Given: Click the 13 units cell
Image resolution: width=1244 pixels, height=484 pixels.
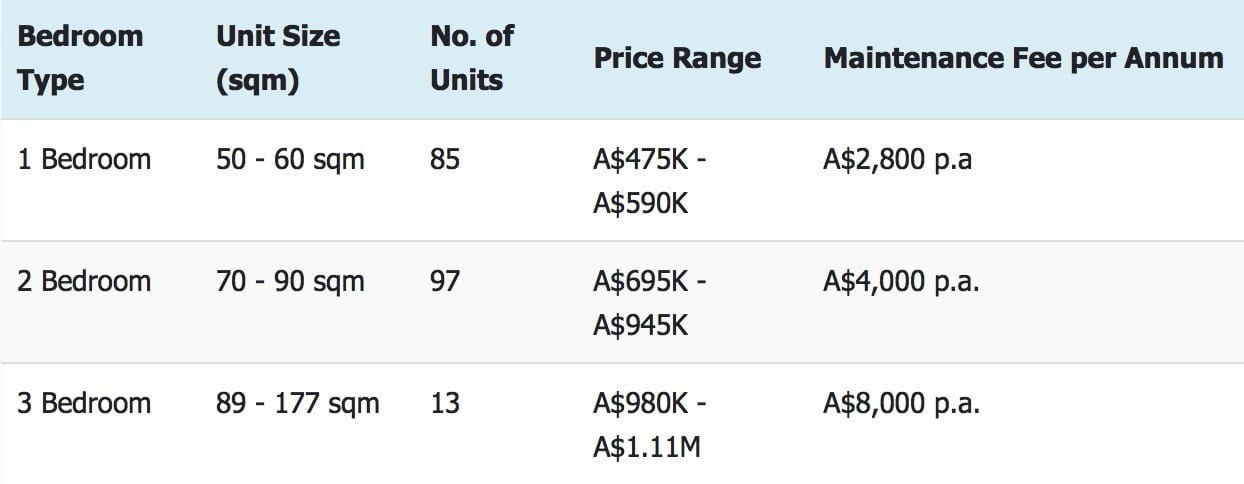Looking at the screenshot, I should 445,403.
